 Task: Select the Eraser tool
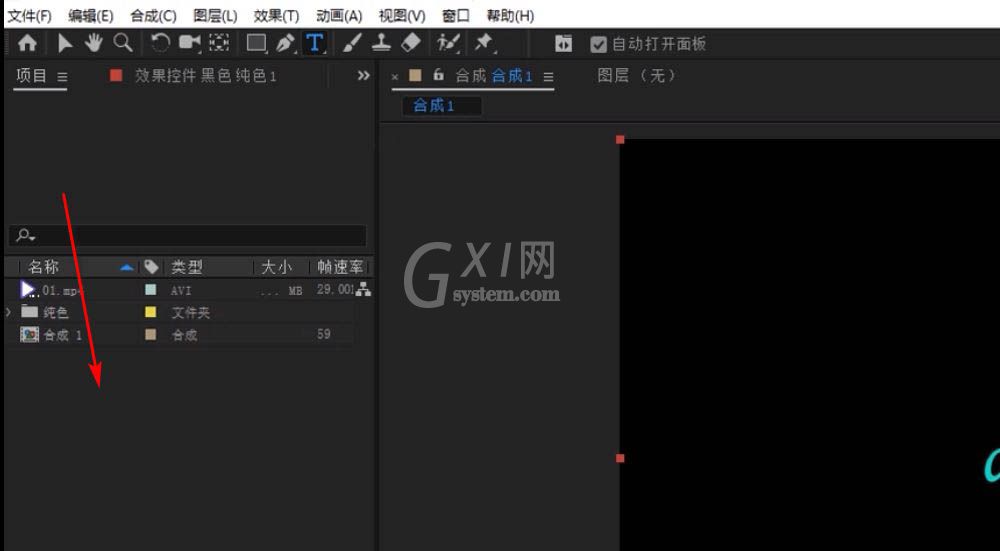(411, 43)
